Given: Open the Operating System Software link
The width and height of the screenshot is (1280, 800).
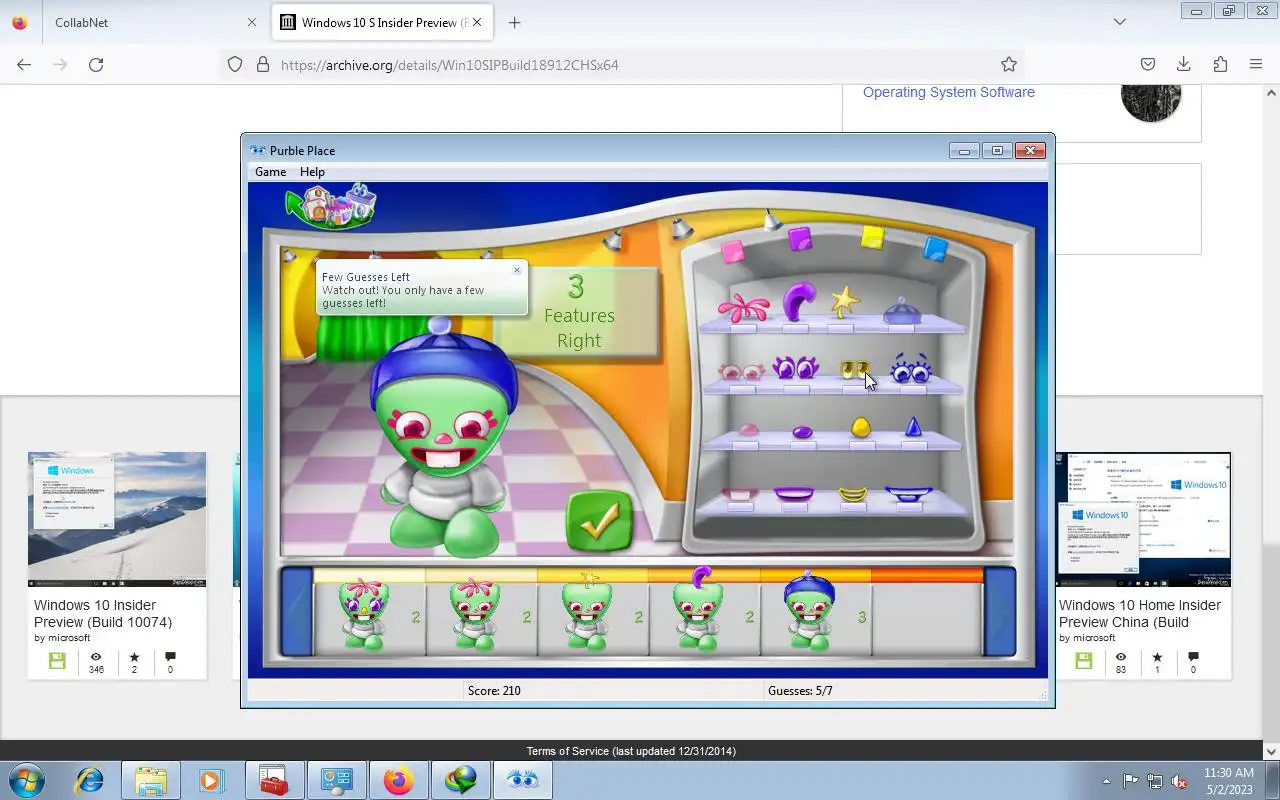Looking at the screenshot, I should point(949,92).
